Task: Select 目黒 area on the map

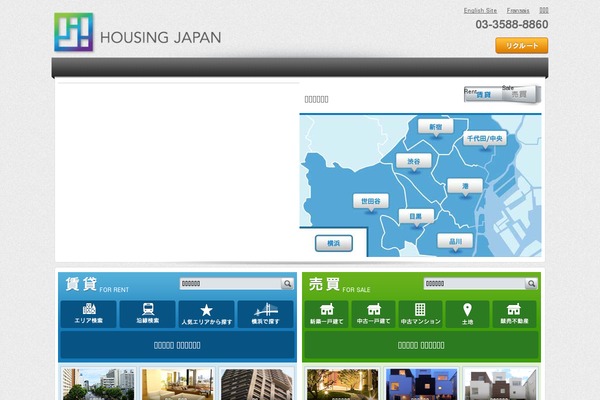Action: point(416,217)
